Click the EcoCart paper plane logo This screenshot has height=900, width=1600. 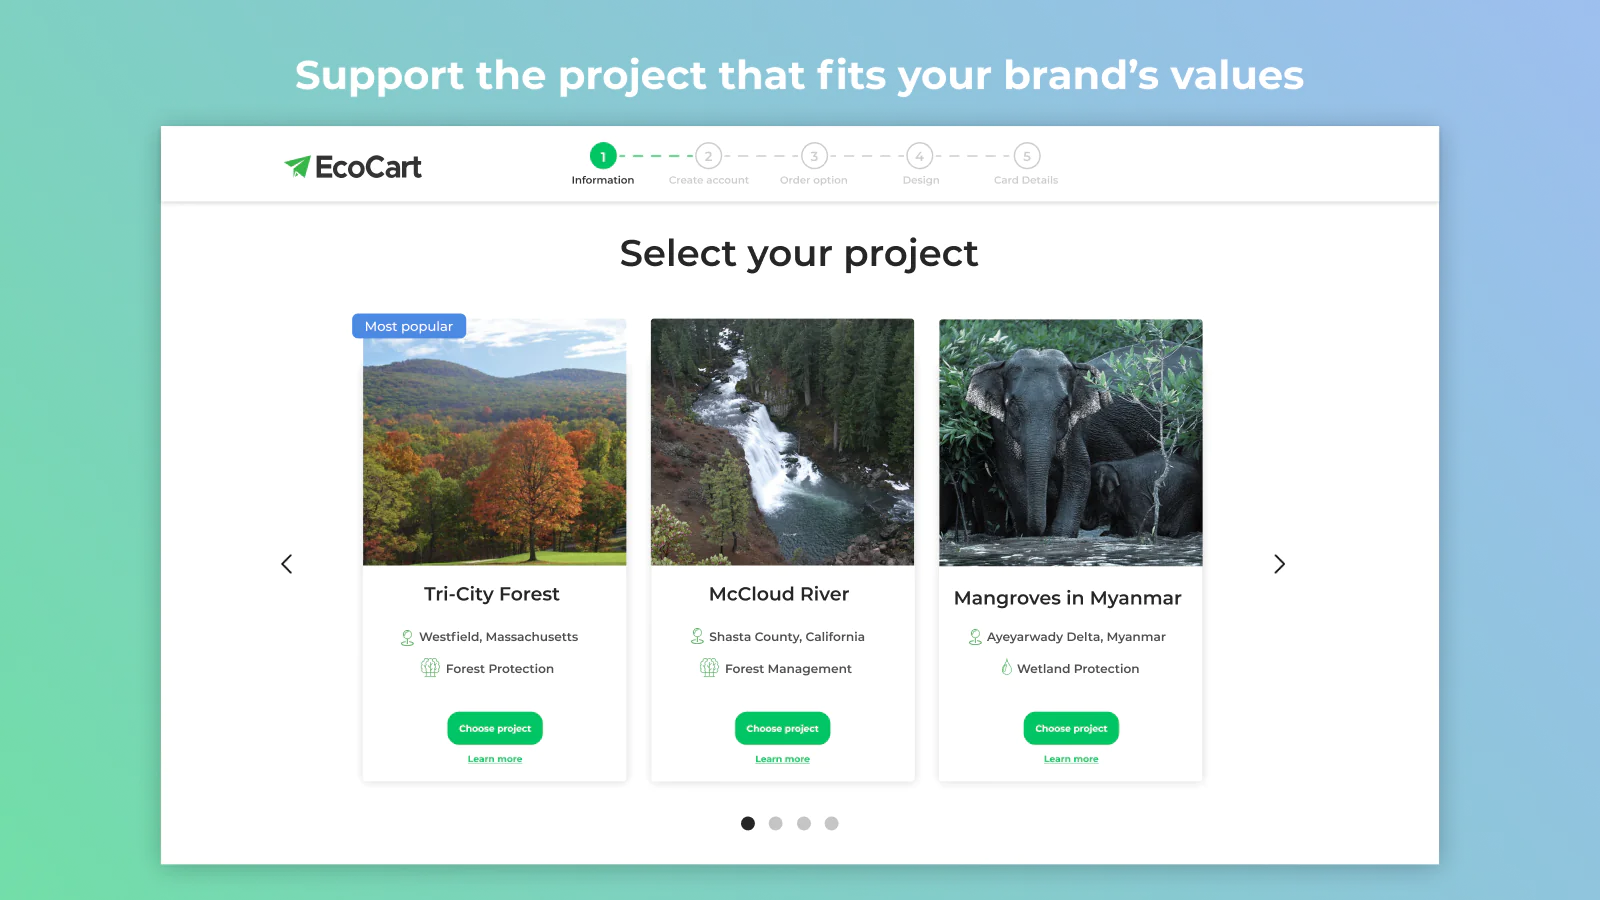pyautogui.click(x=297, y=166)
